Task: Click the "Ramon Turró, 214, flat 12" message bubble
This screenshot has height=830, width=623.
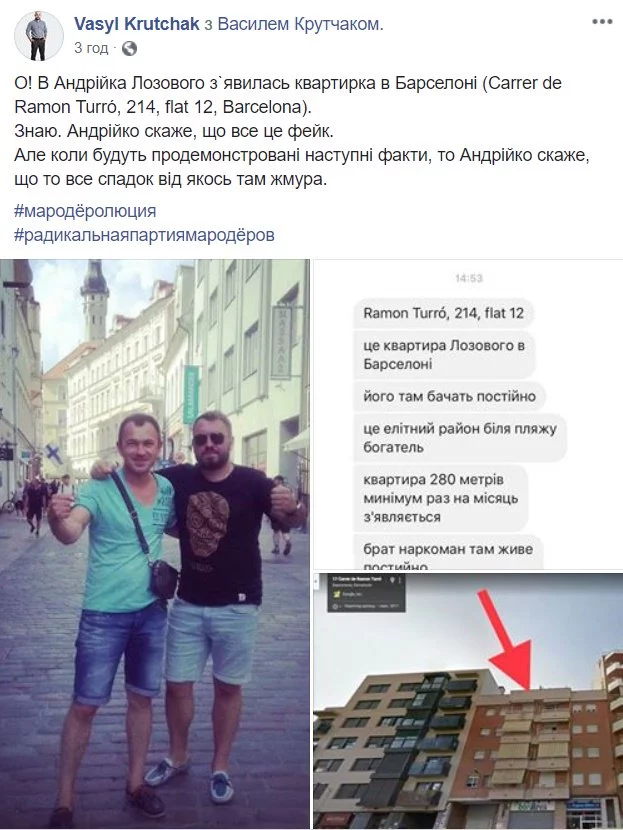Action: [443, 313]
